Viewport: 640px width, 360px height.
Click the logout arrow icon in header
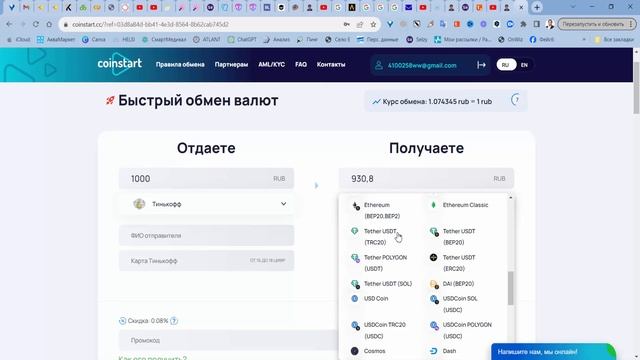481,65
